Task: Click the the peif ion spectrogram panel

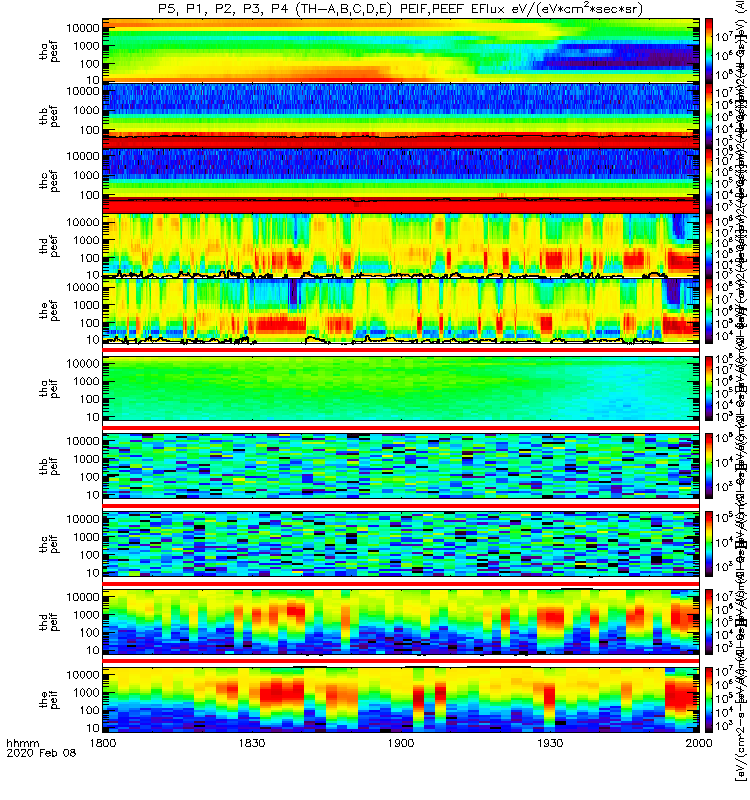Action: point(401,699)
